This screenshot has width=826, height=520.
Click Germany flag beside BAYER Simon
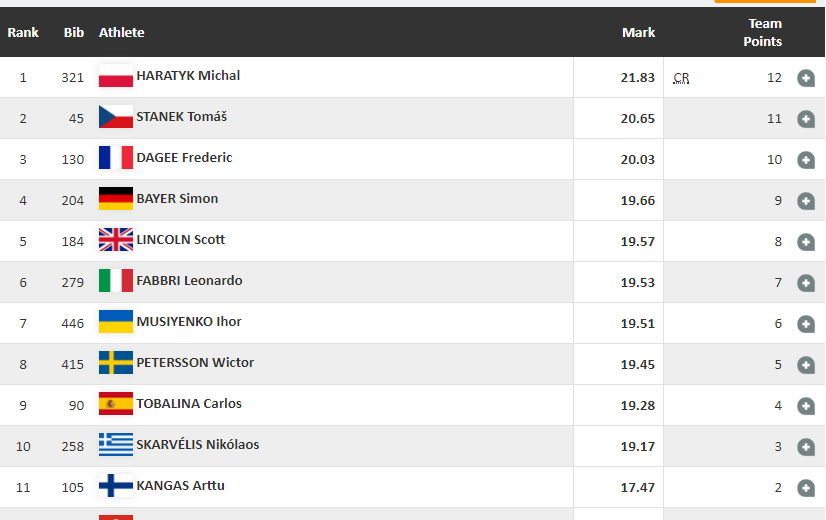click(x=116, y=200)
